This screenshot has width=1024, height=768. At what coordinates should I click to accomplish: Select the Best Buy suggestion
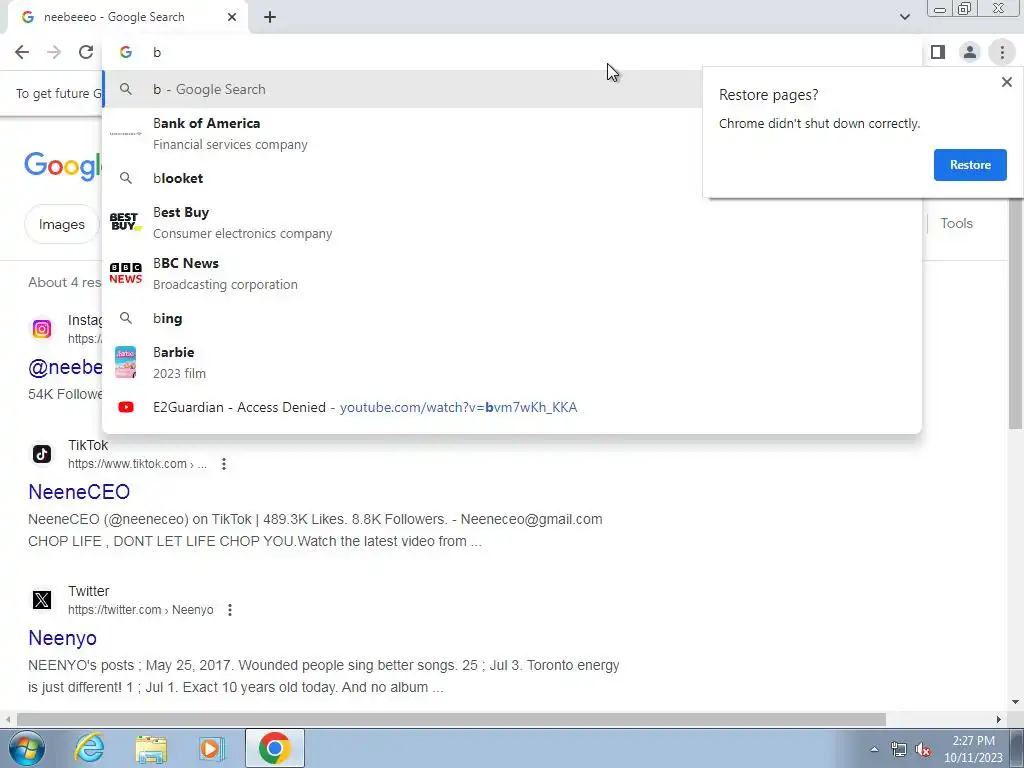click(512, 223)
